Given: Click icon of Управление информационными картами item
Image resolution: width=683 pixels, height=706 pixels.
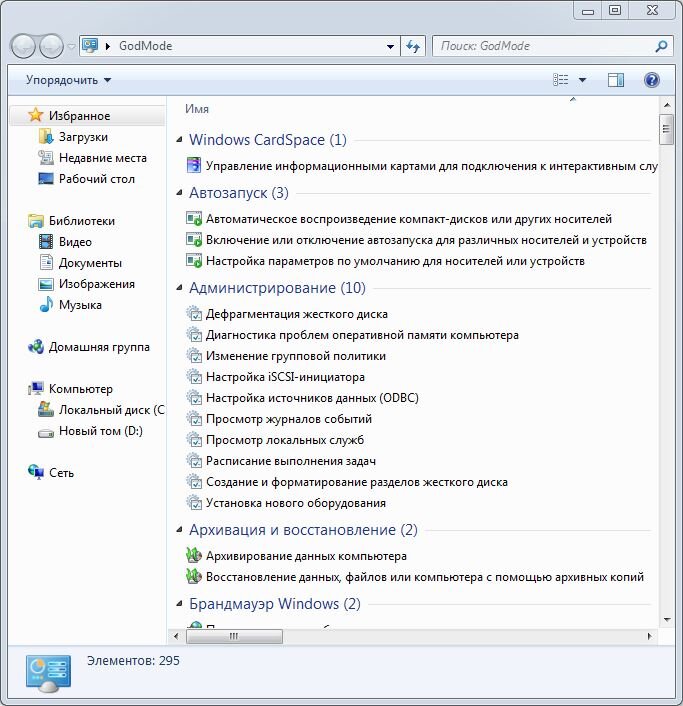Looking at the screenshot, I should coord(194,165).
